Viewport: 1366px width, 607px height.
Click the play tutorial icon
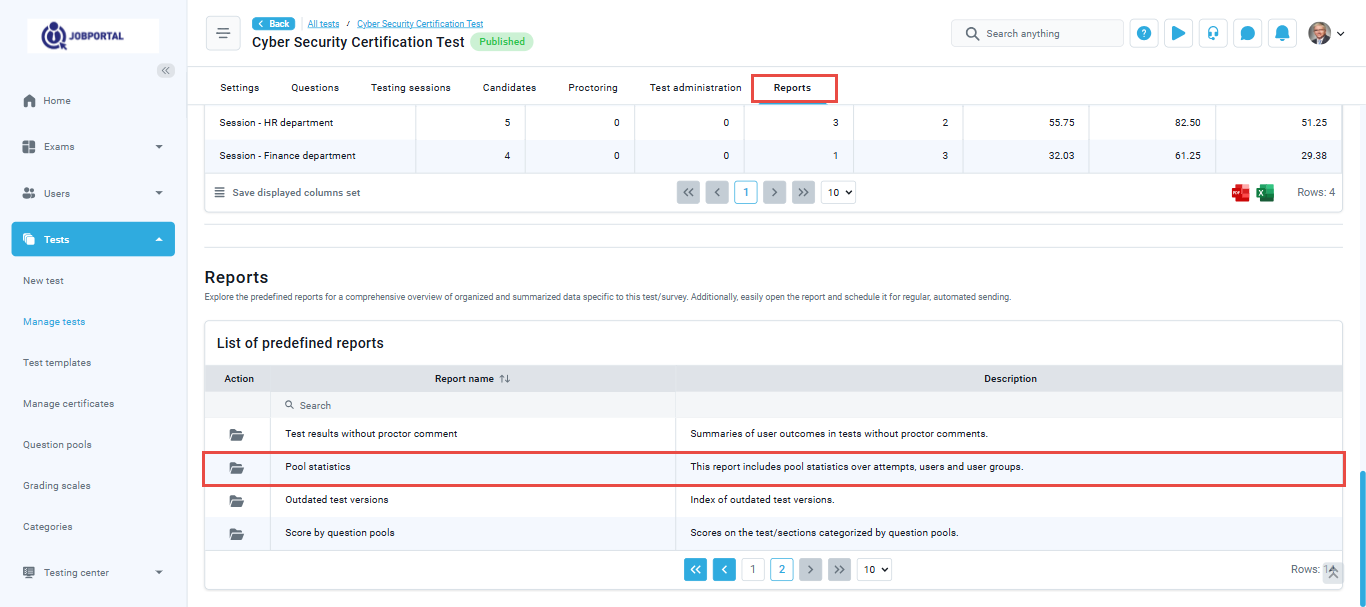click(1178, 33)
